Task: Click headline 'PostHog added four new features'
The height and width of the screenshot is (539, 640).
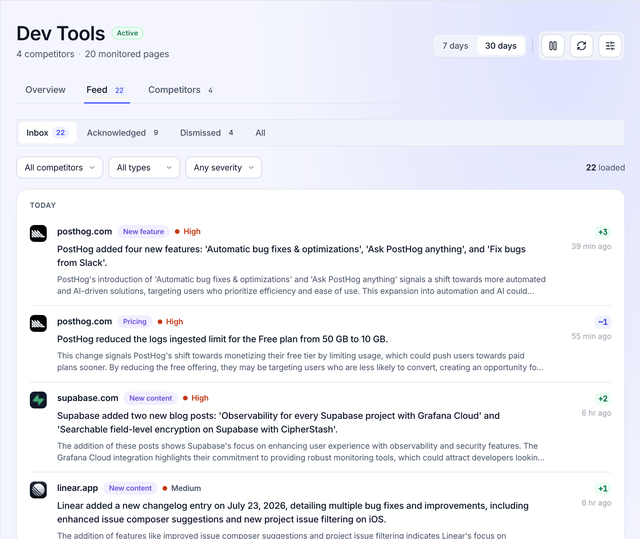Action: click(291, 256)
